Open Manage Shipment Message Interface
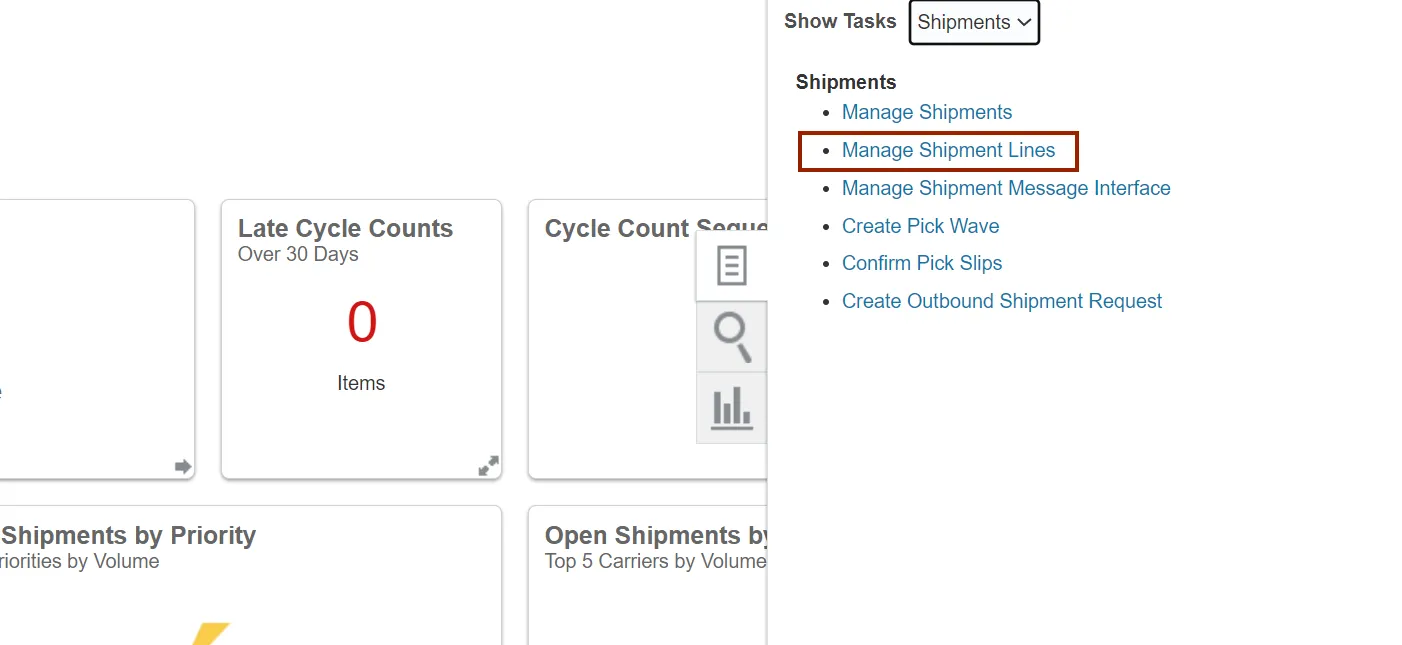The image size is (1402, 645). pyautogui.click(x=1006, y=188)
